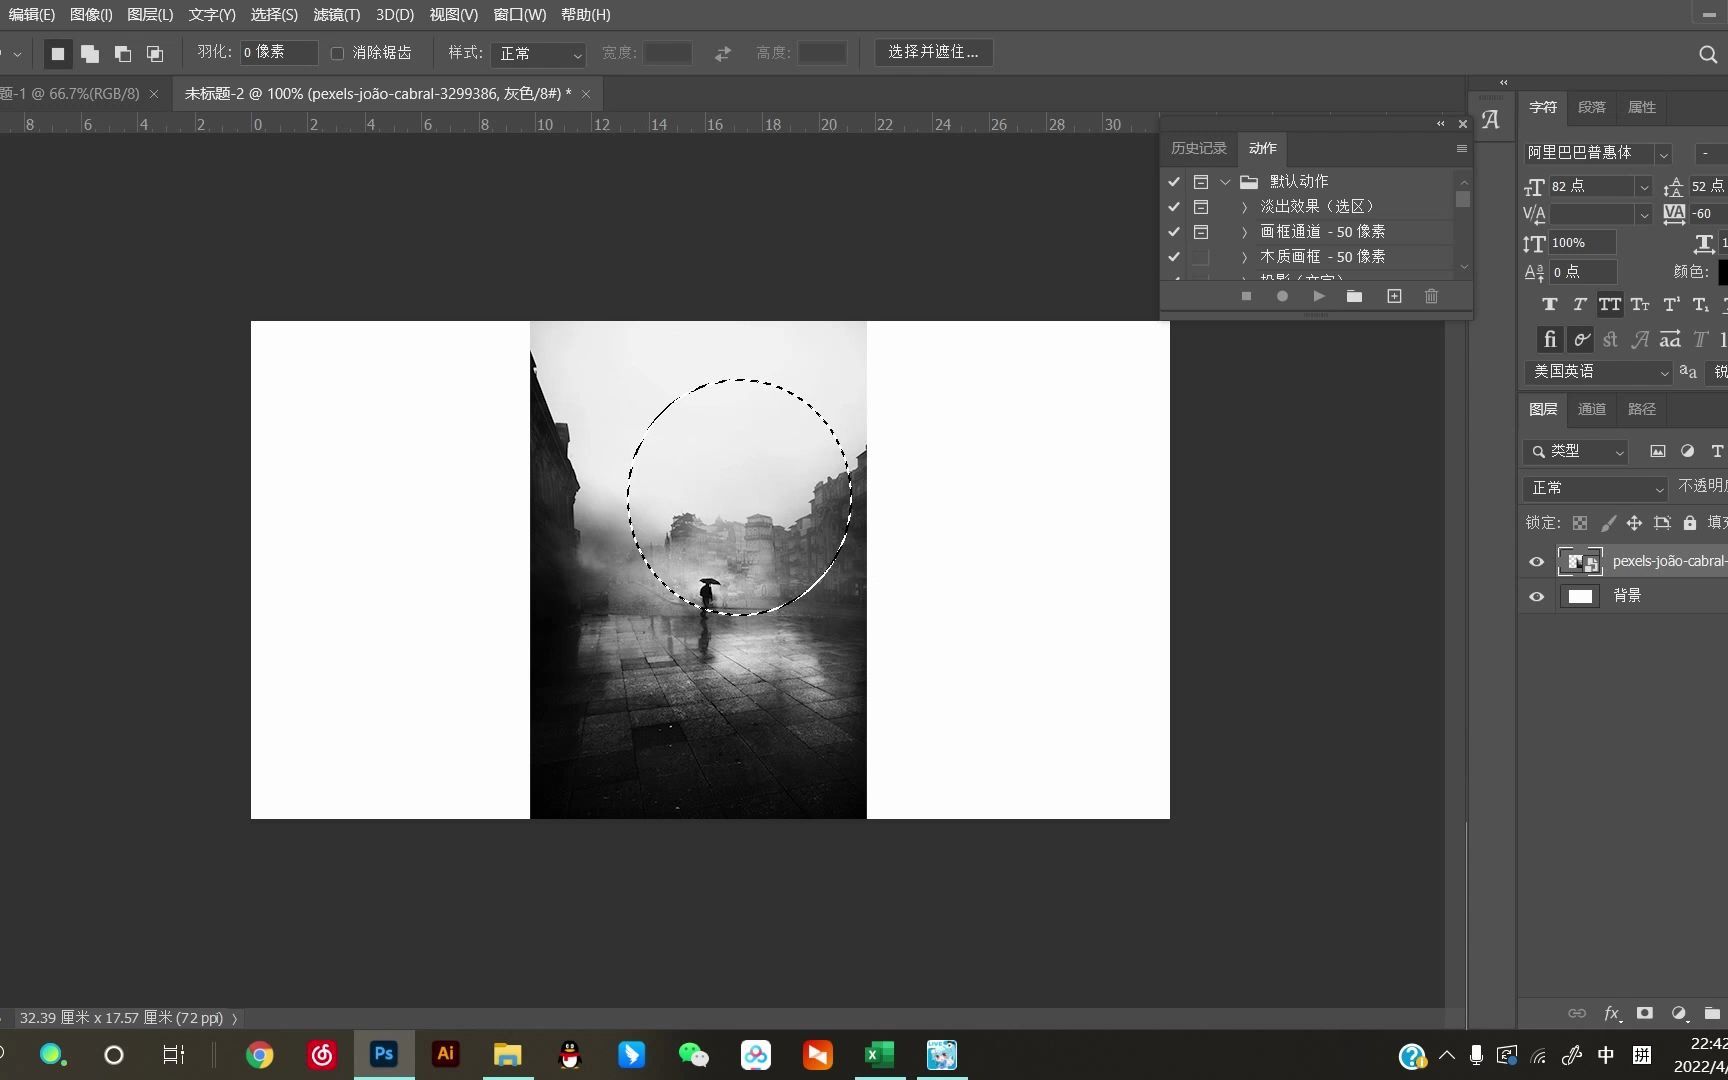Begin recording a new action
The height and width of the screenshot is (1080, 1728).
(1282, 296)
